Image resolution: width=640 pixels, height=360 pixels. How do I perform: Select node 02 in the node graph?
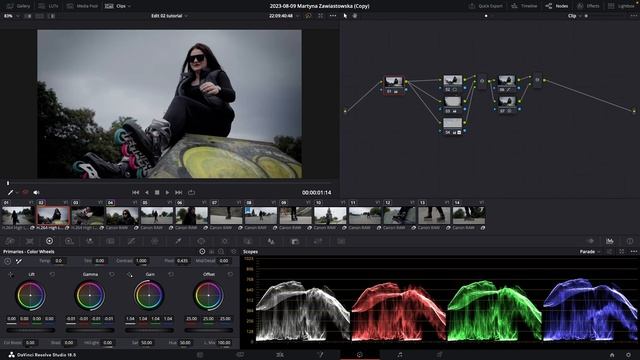click(453, 83)
